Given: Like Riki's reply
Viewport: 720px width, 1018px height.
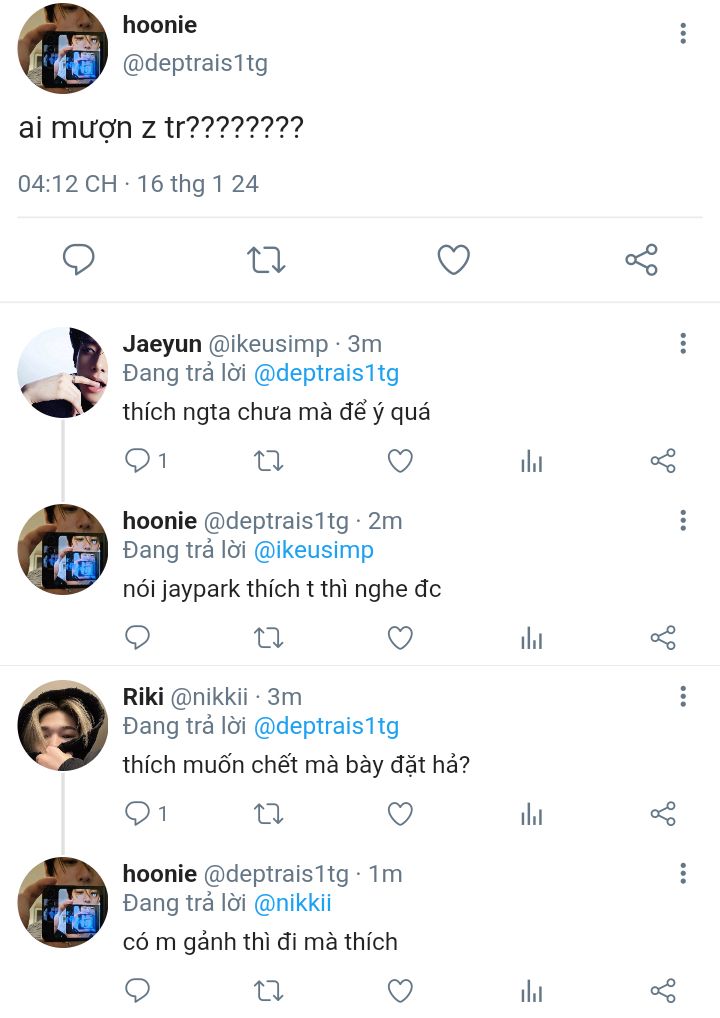Looking at the screenshot, I should pos(400,814).
